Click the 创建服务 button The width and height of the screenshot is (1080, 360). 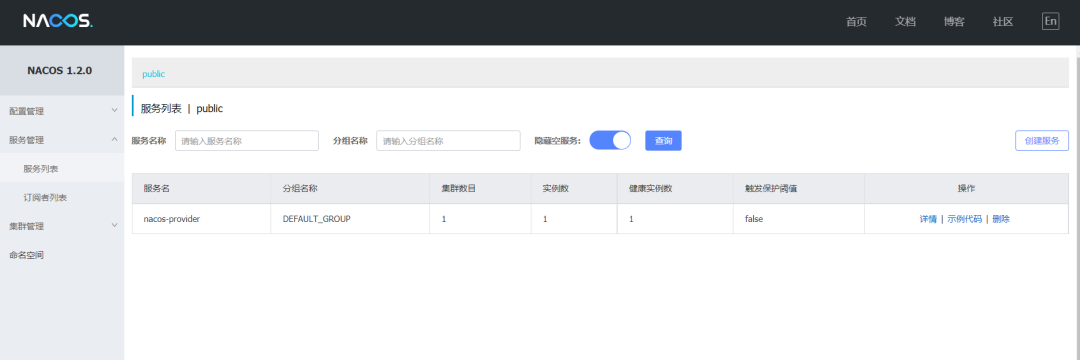[1042, 140]
